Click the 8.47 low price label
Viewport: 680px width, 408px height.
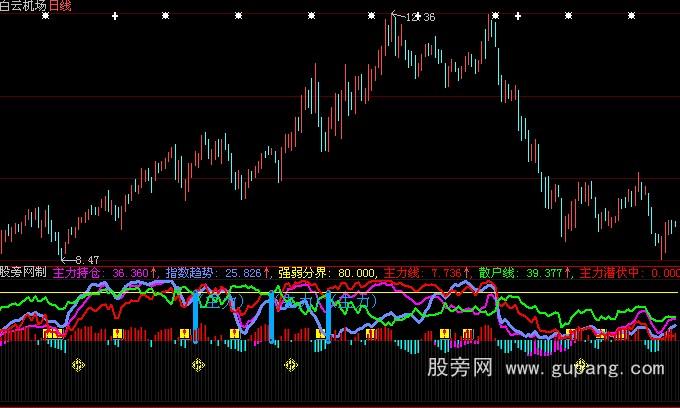pos(87,260)
